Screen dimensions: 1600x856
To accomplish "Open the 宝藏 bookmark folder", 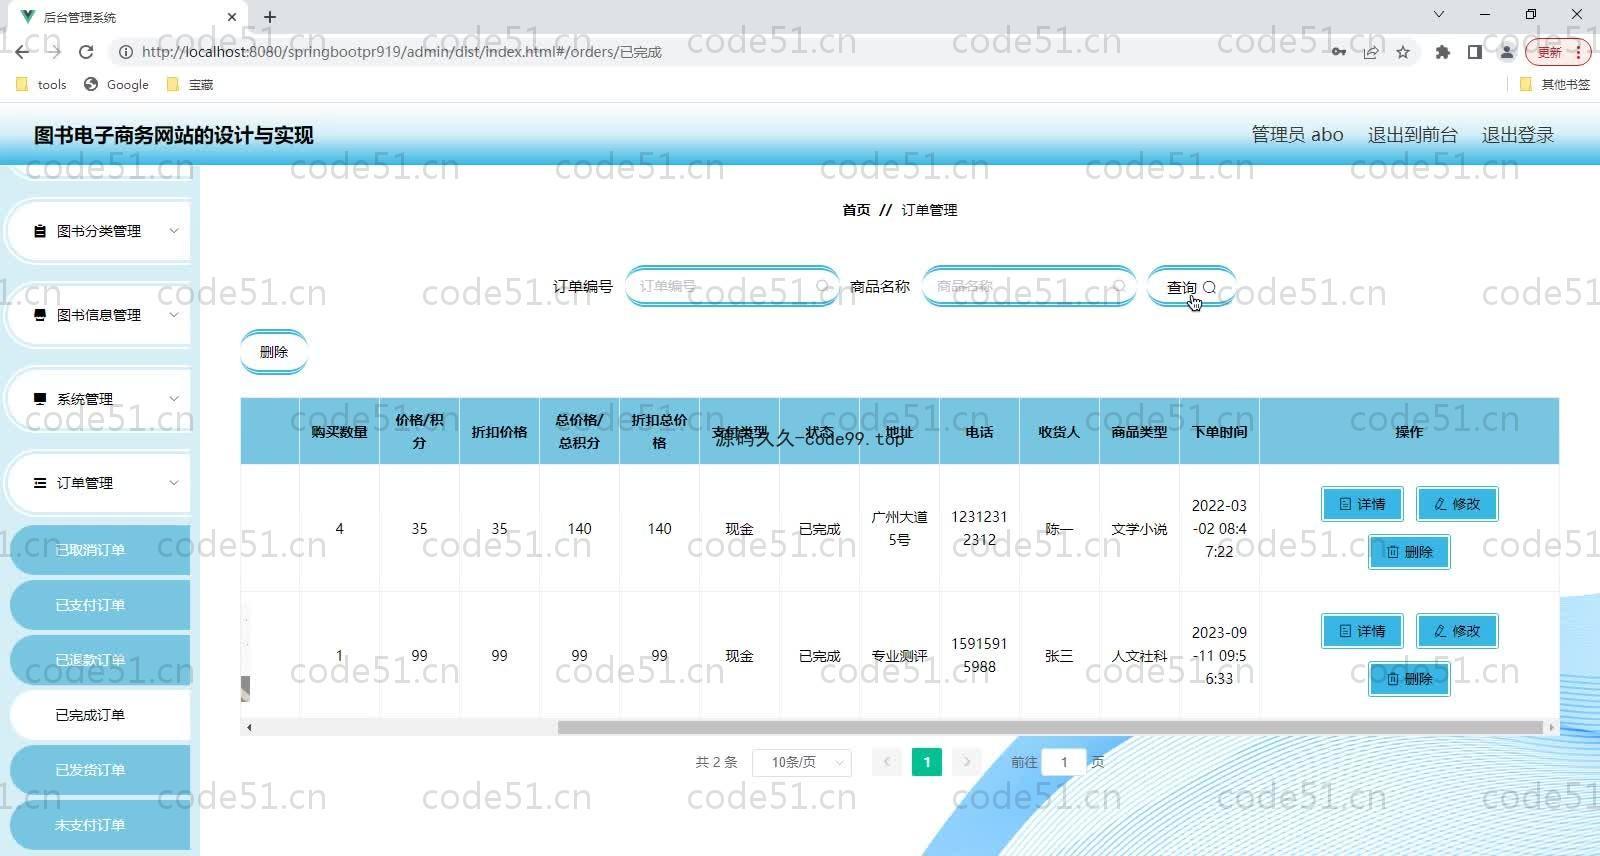I will click(190, 84).
